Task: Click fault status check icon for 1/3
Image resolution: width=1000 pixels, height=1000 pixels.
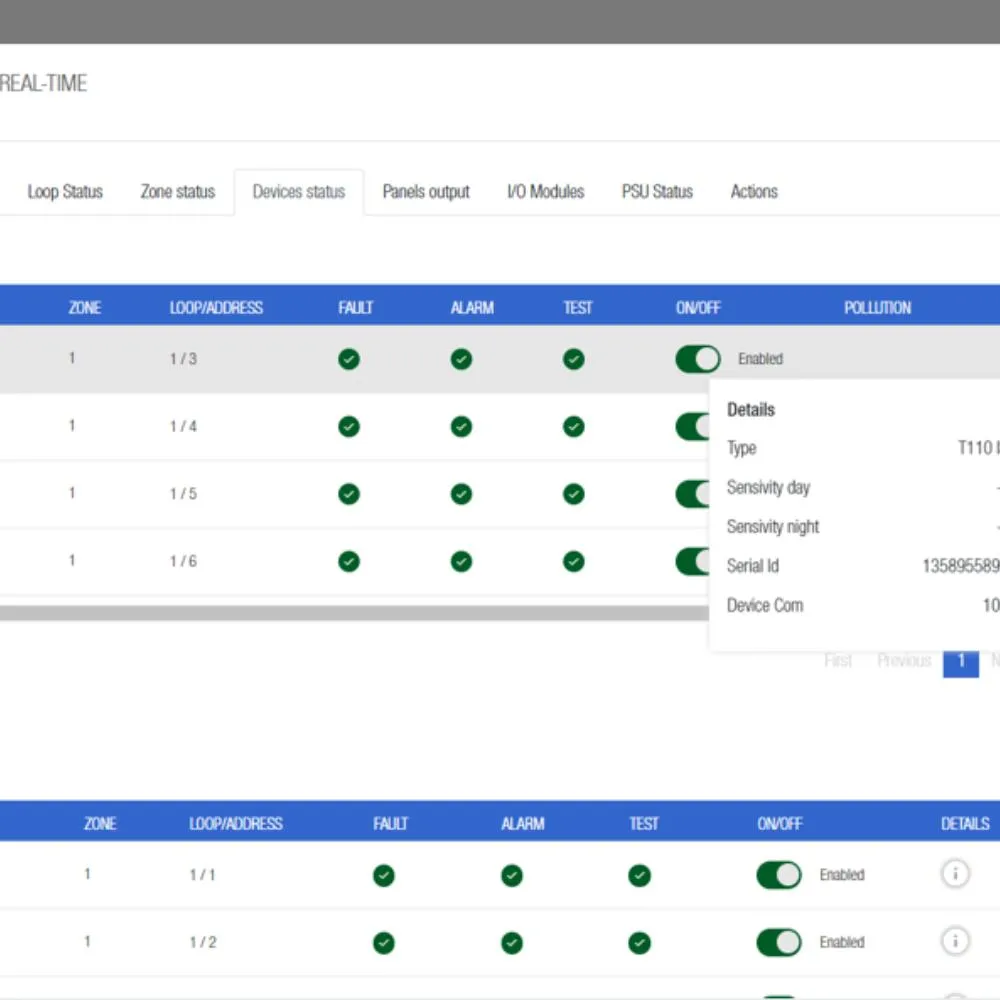Action: (x=349, y=359)
